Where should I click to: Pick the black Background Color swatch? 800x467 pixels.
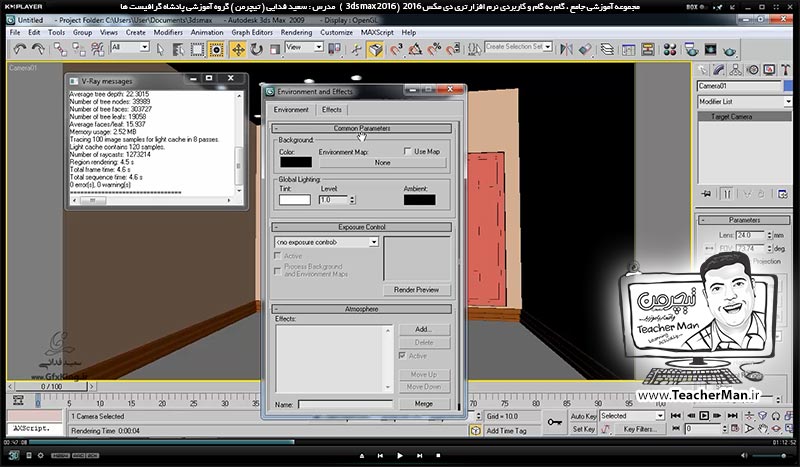tap(296, 162)
